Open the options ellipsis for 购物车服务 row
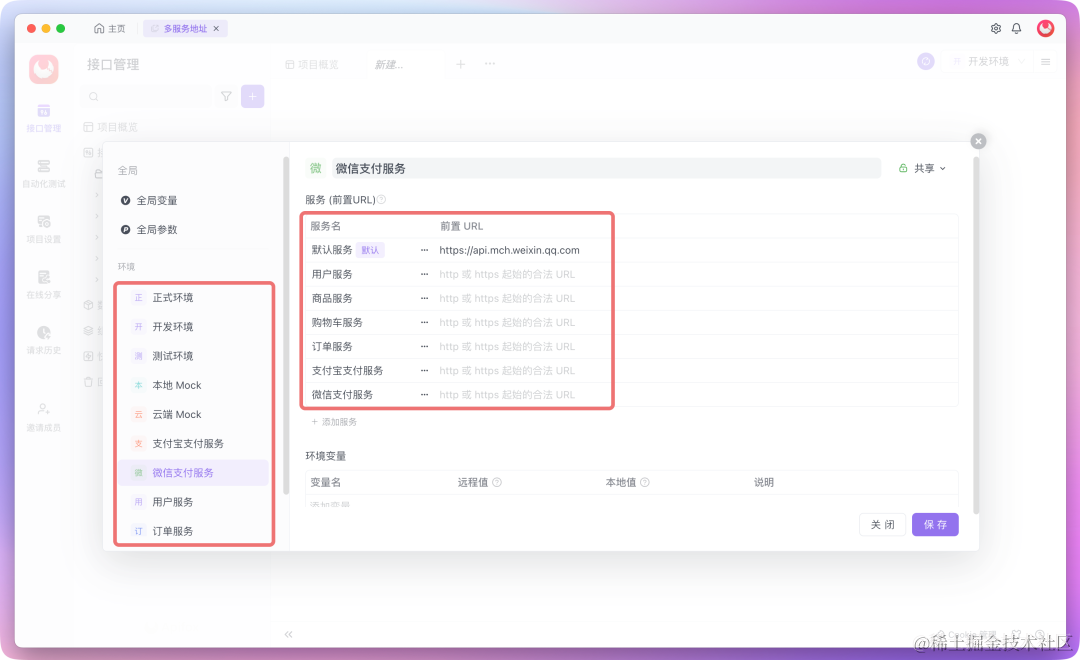 [x=424, y=322]
